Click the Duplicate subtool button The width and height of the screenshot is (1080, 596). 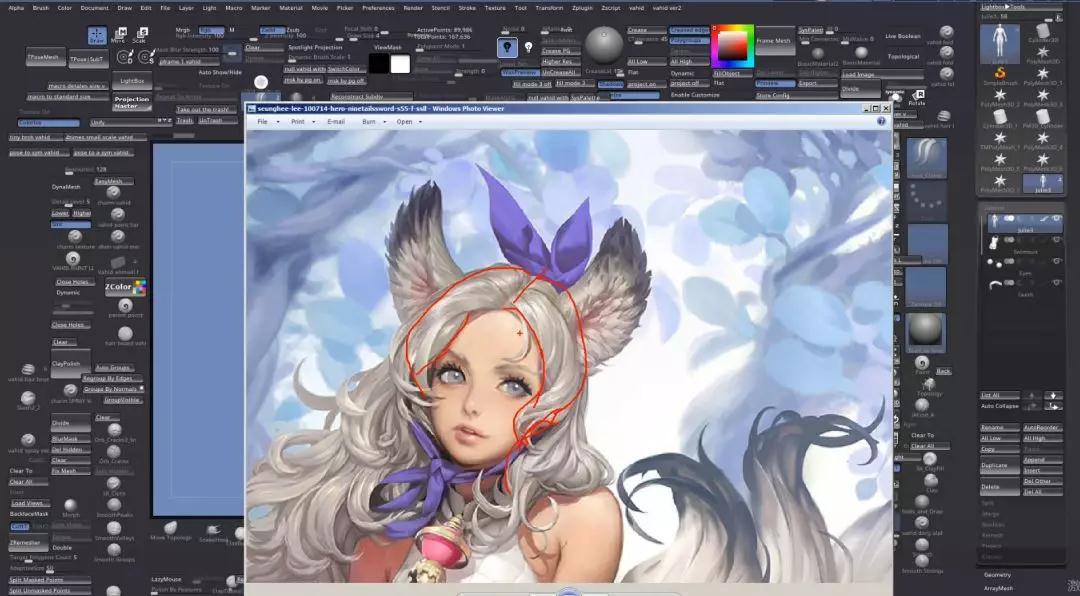[x=1000, y=465]
